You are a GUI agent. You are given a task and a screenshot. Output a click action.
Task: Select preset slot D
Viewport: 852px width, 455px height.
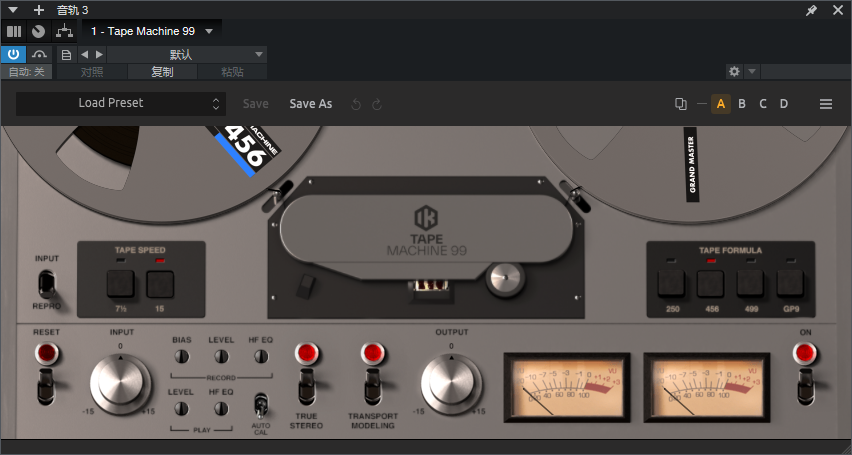click(x=784, y=104)
